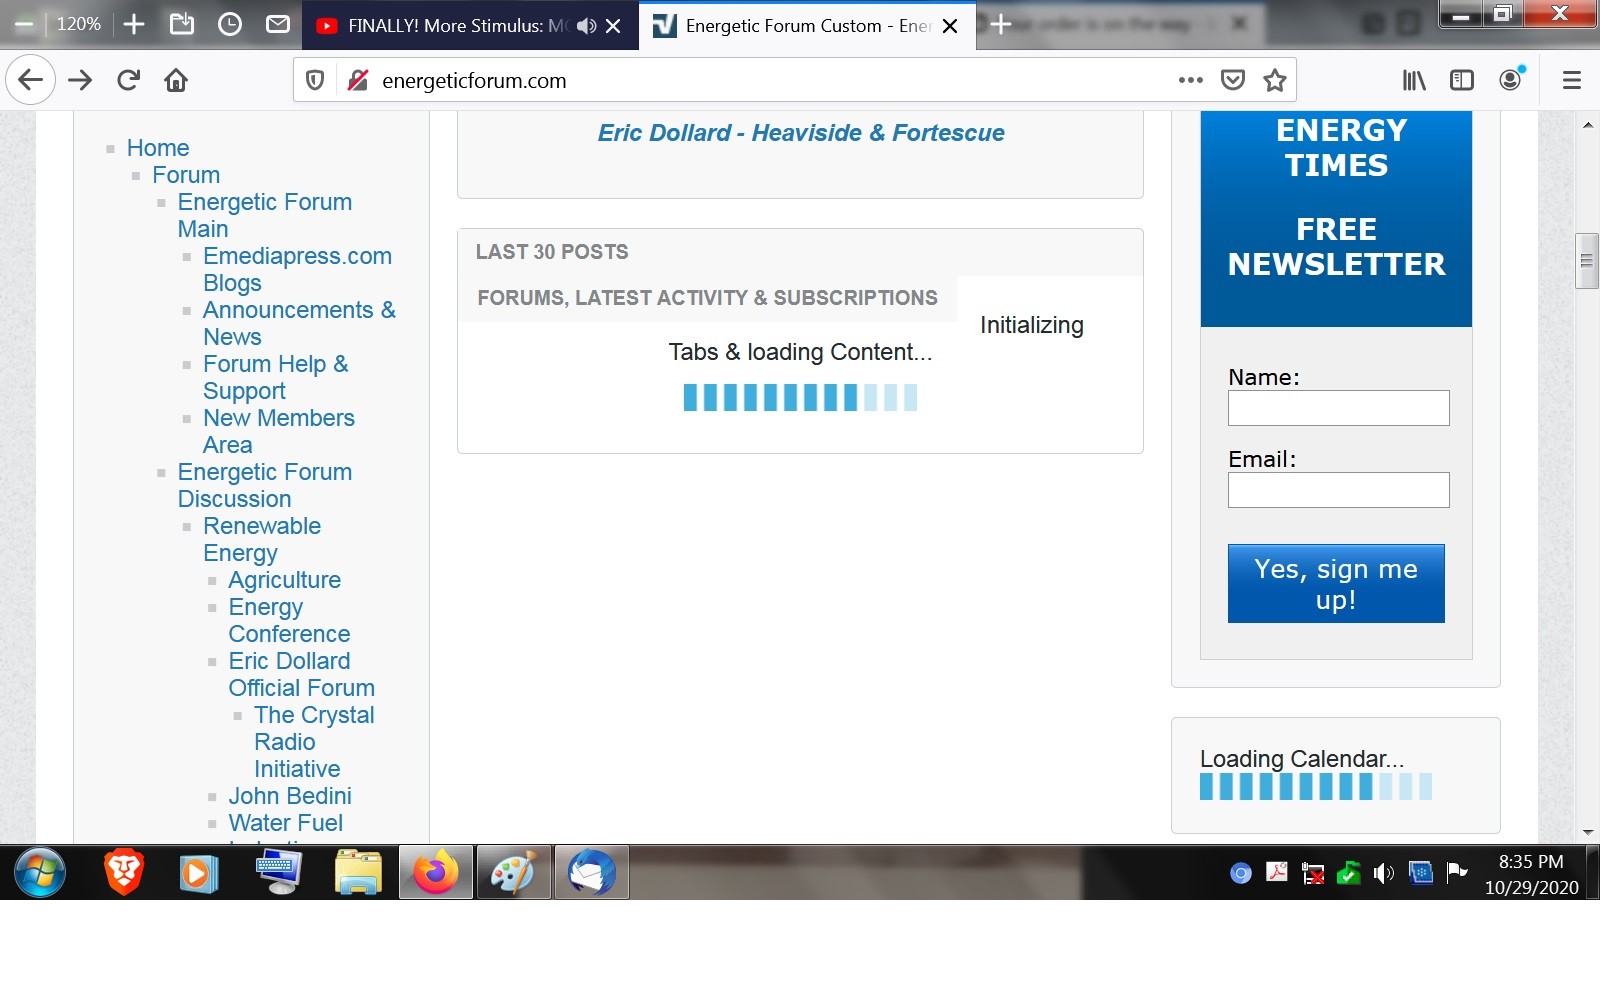Click Yes, sign me up button
Screen dimensions: 1600x1000
pos(1336,584)
